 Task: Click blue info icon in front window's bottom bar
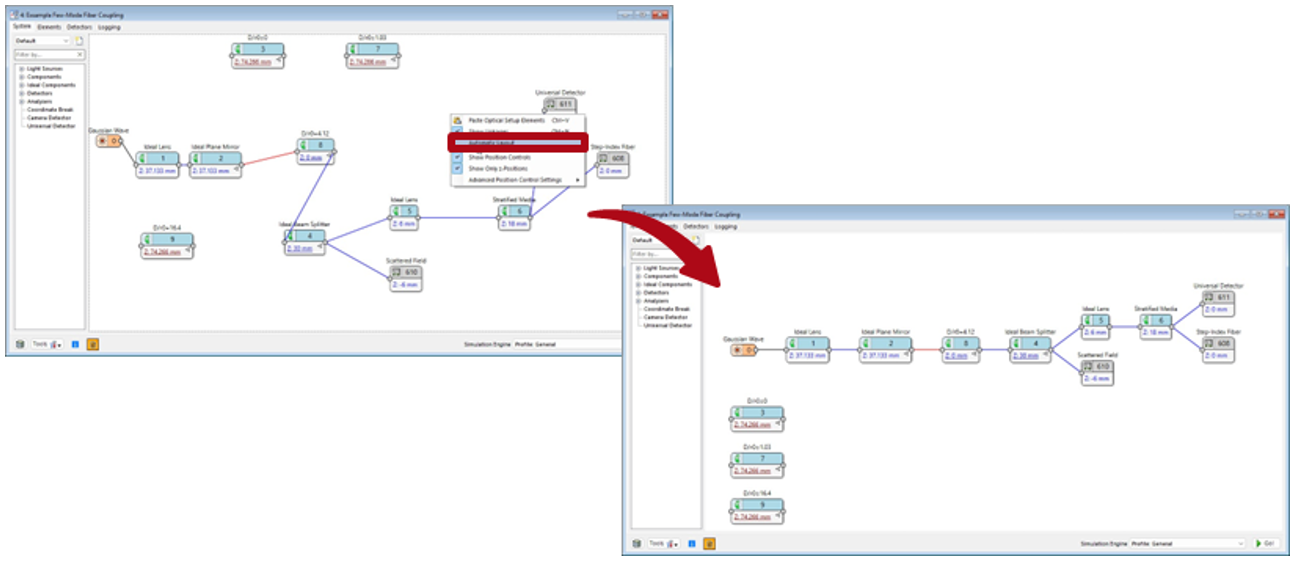tap(690, 544)
